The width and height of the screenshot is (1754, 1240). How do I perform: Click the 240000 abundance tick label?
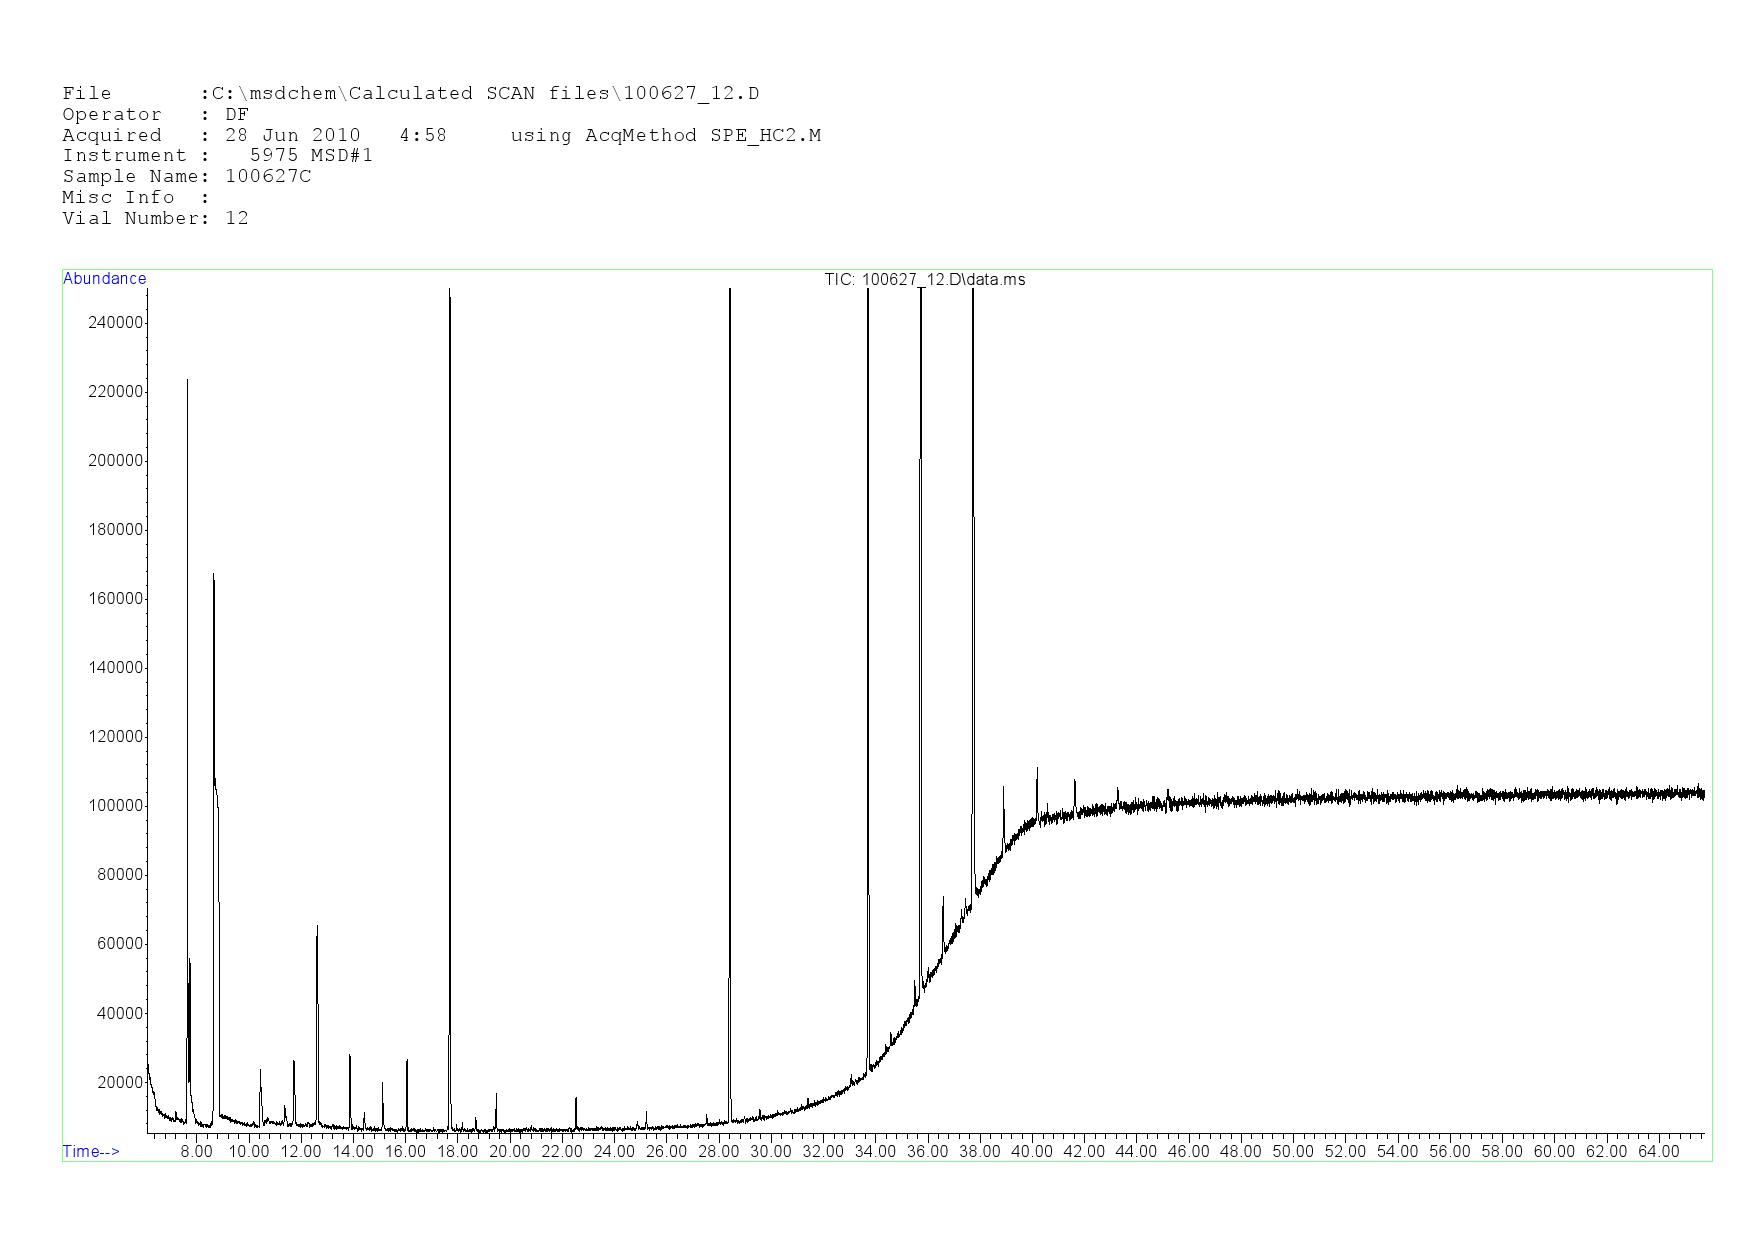click(116, 323)
